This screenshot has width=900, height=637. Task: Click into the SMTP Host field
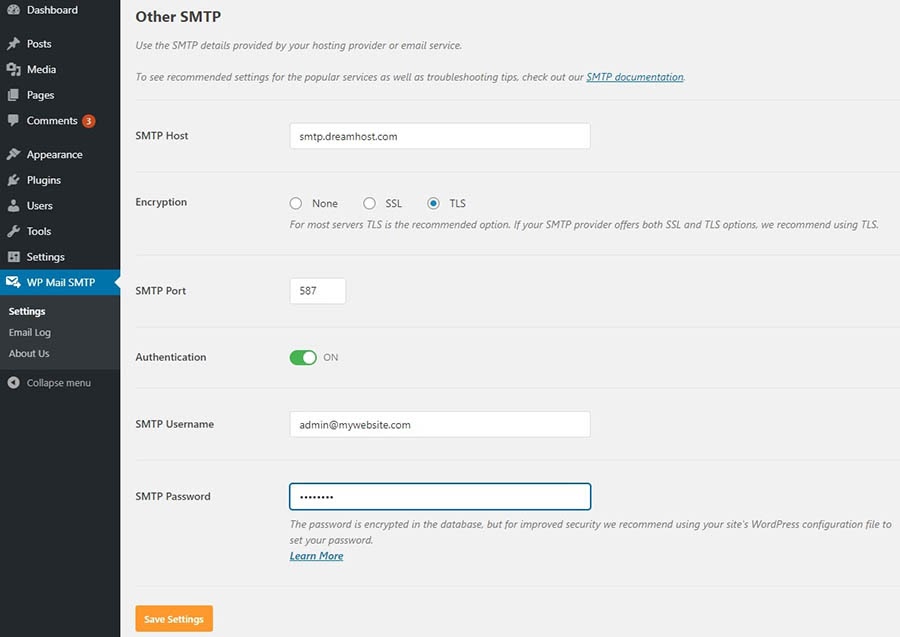(439, 136)
